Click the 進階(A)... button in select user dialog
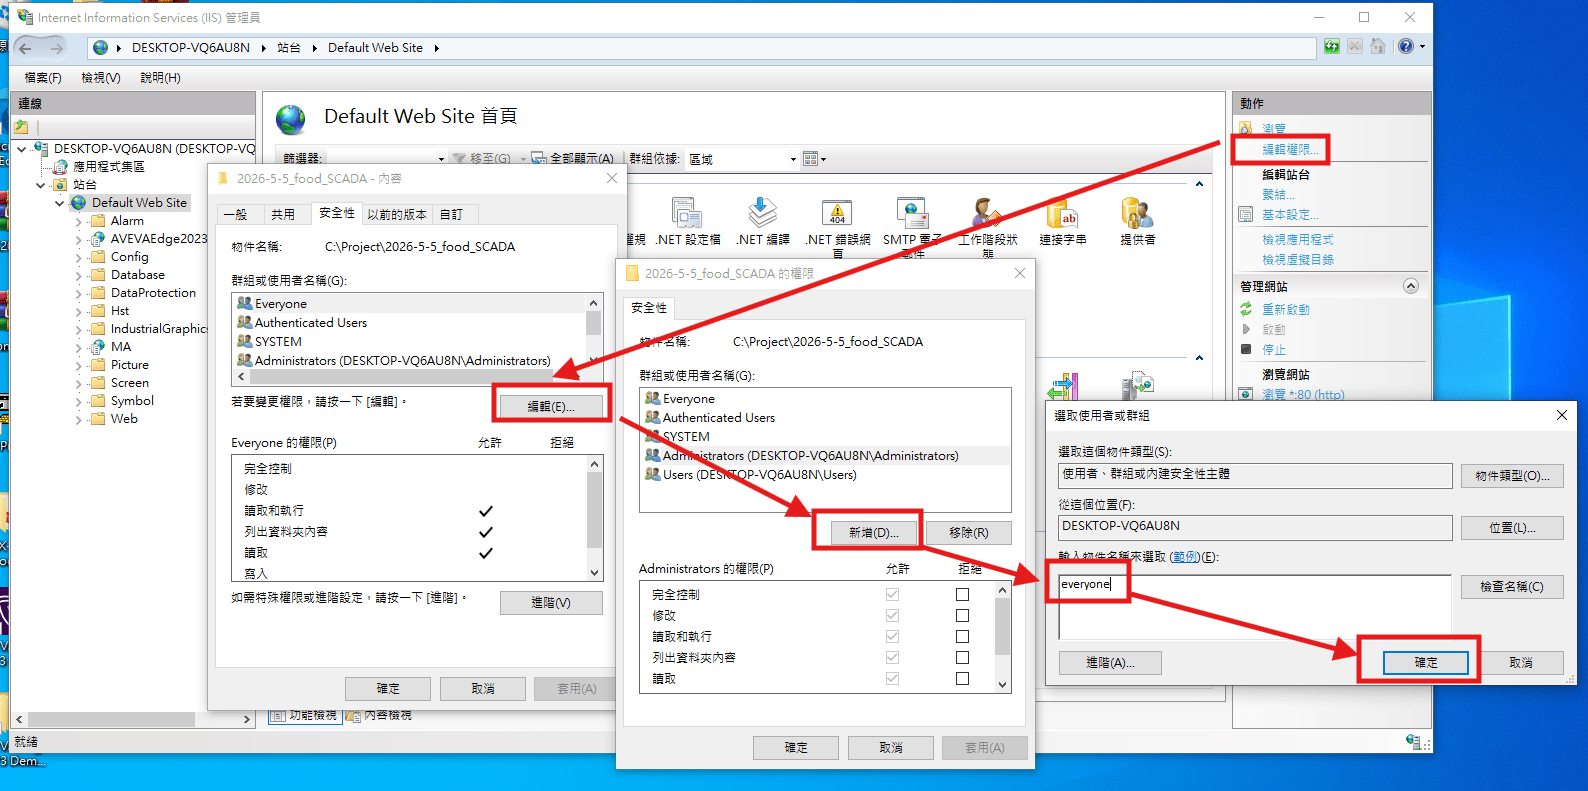 1110,662
